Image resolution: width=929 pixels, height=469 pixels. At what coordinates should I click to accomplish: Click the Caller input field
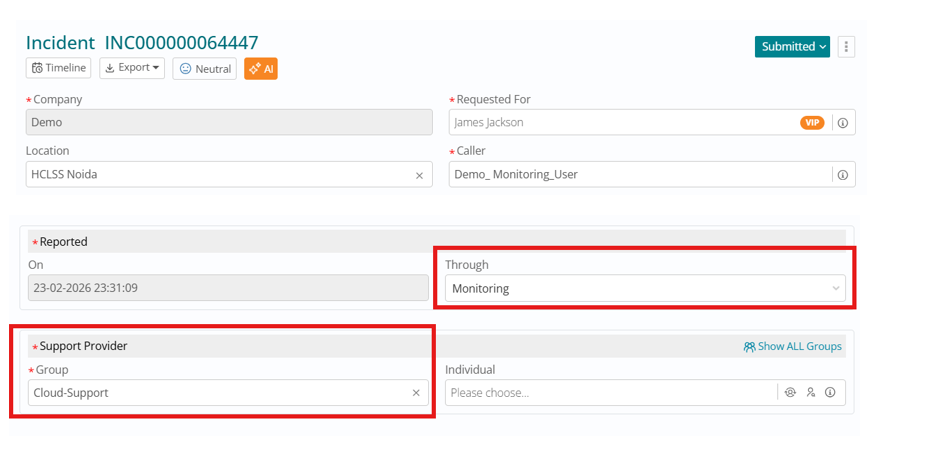[x=640, y=175]
